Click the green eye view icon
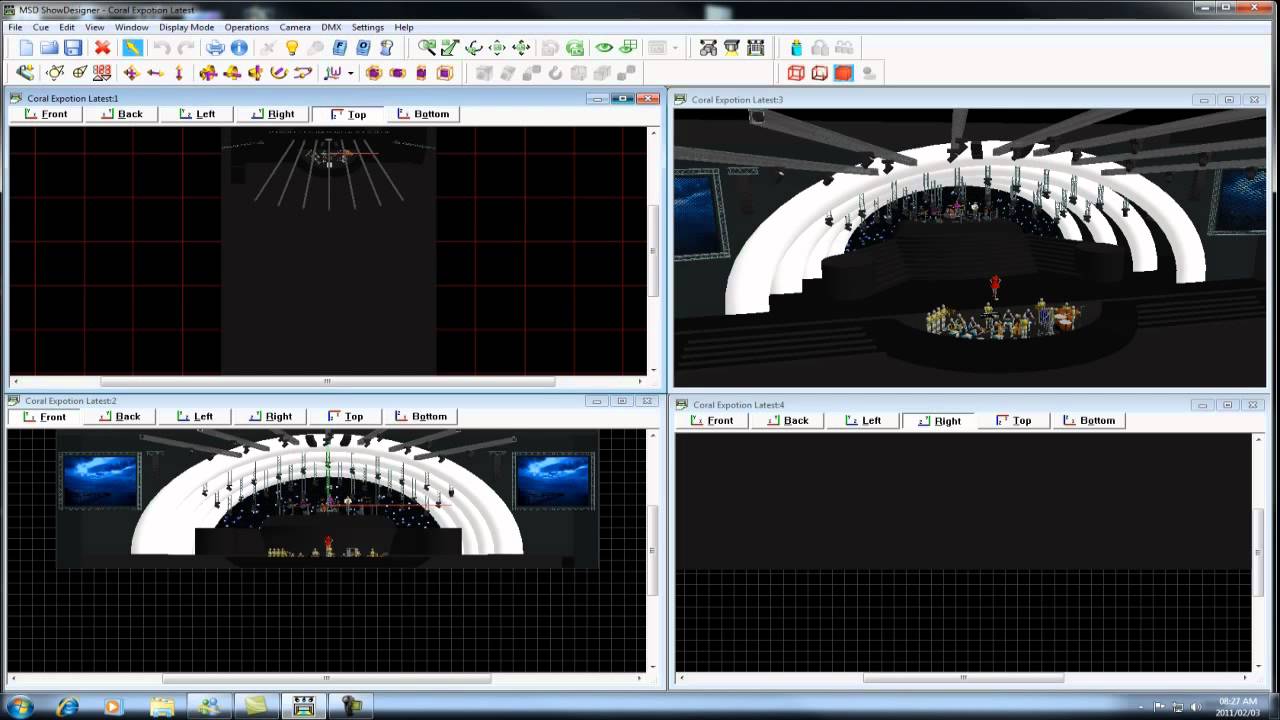 point(604,48)
